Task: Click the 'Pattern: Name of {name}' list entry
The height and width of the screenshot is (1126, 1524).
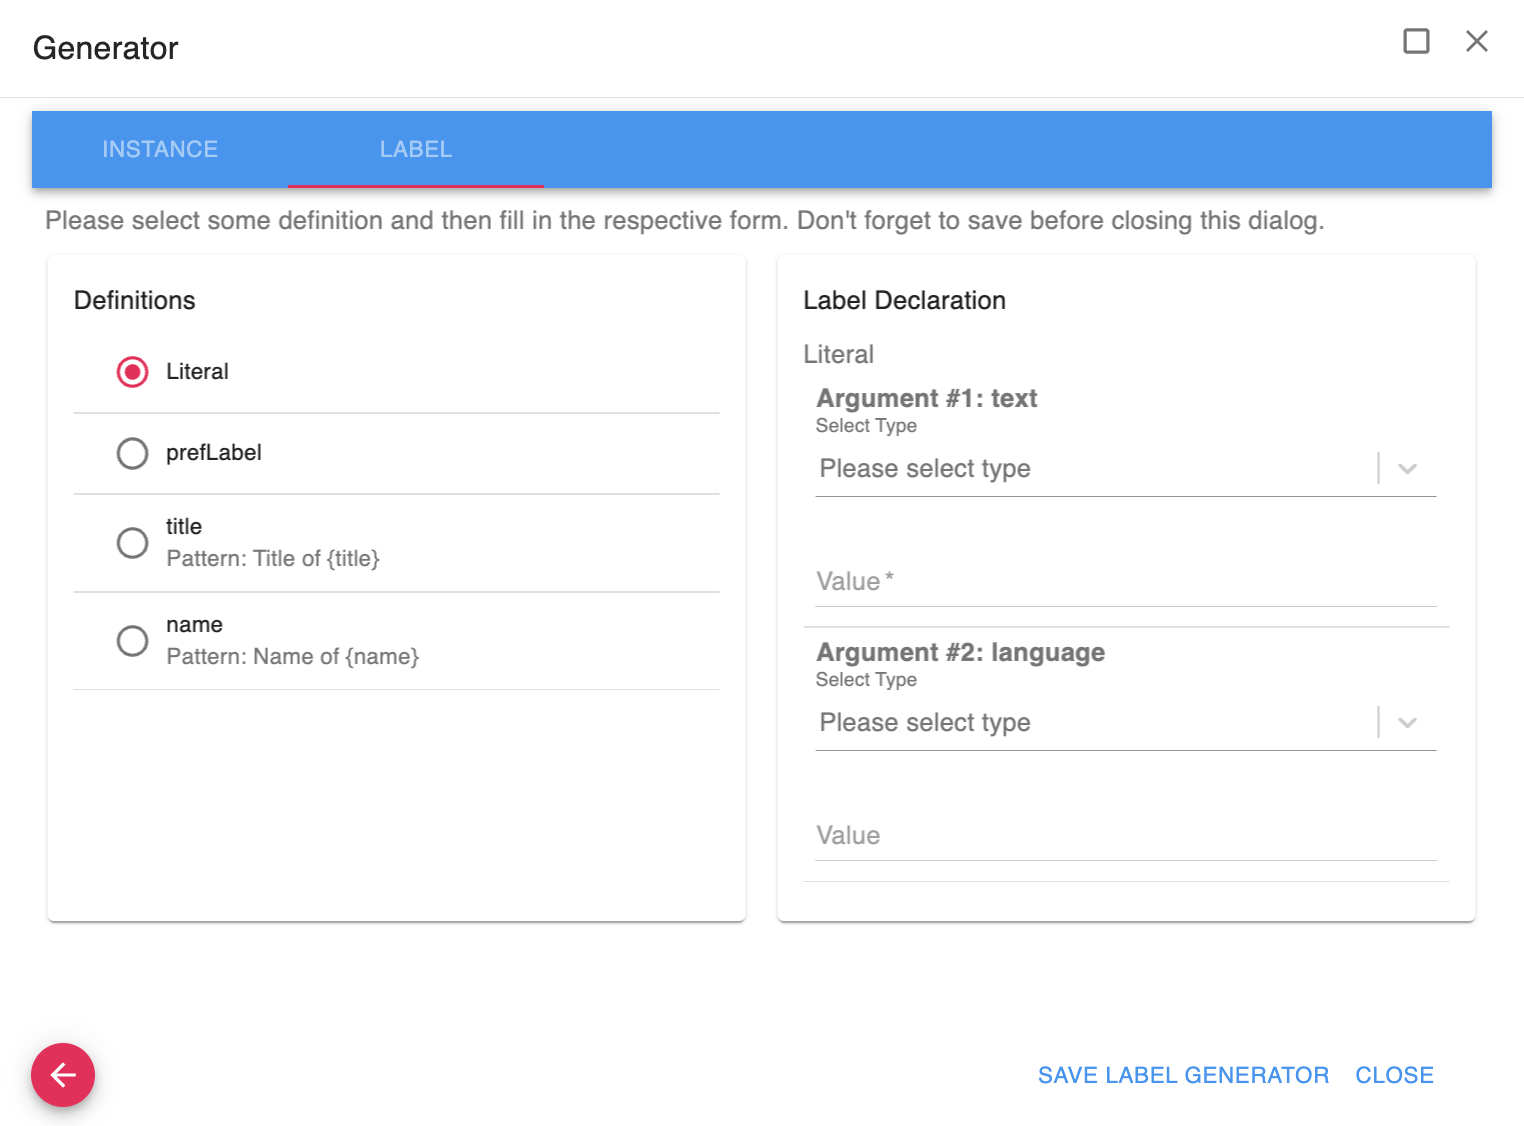Action: coord(292,657)
